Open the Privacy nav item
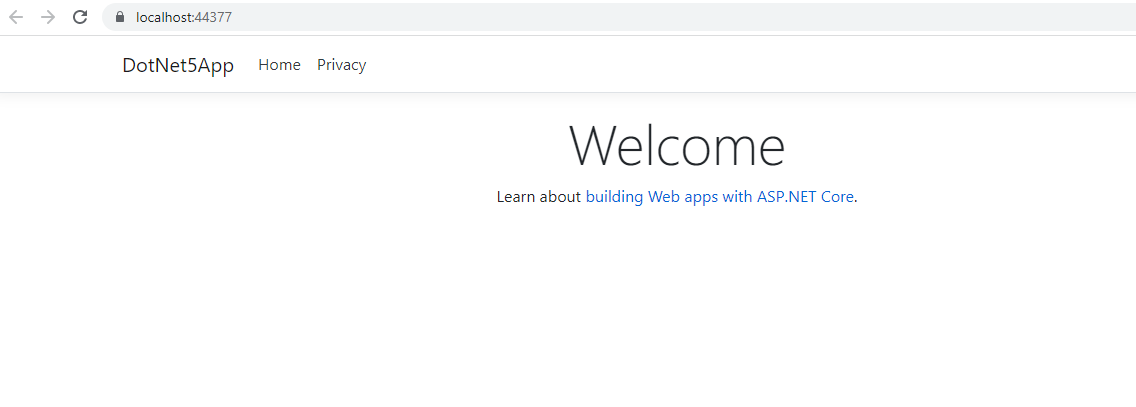 (342, 65)
